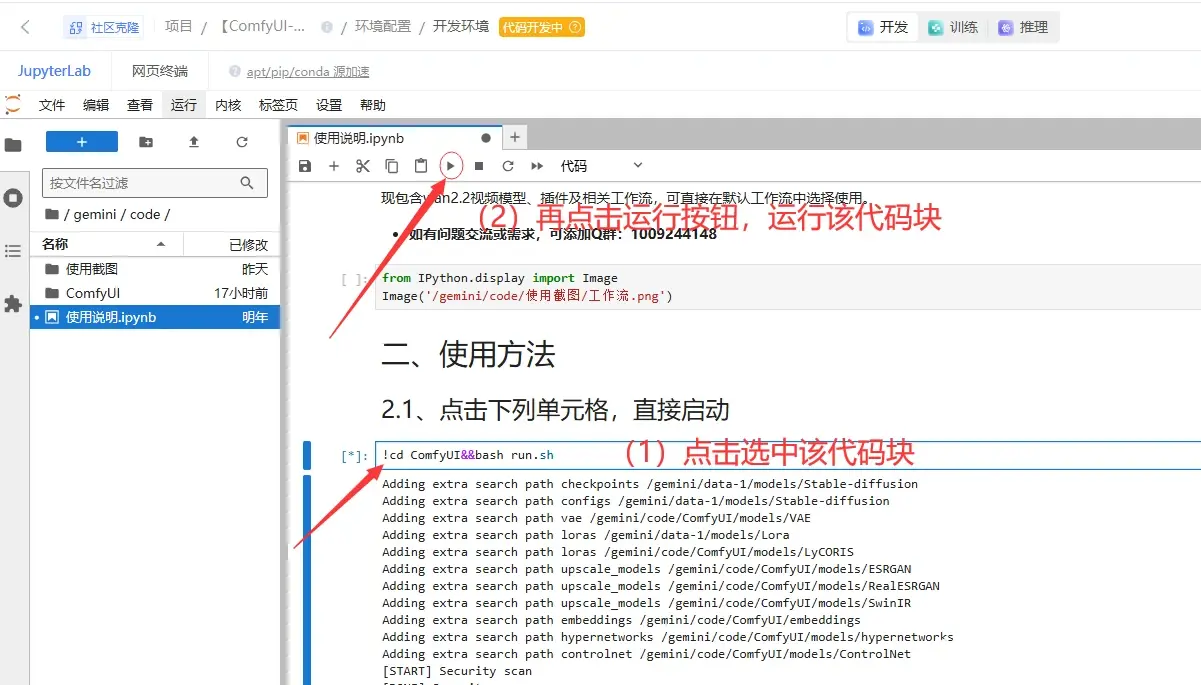Image resolution: width=1201 pixels, height=685 pixels.
Task: Click the 代码开发中 status badge
Action: click(542, 27)
